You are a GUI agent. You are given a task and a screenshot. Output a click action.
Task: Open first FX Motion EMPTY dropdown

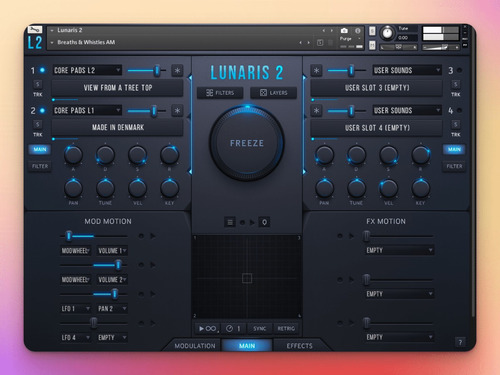pos(399,250)
